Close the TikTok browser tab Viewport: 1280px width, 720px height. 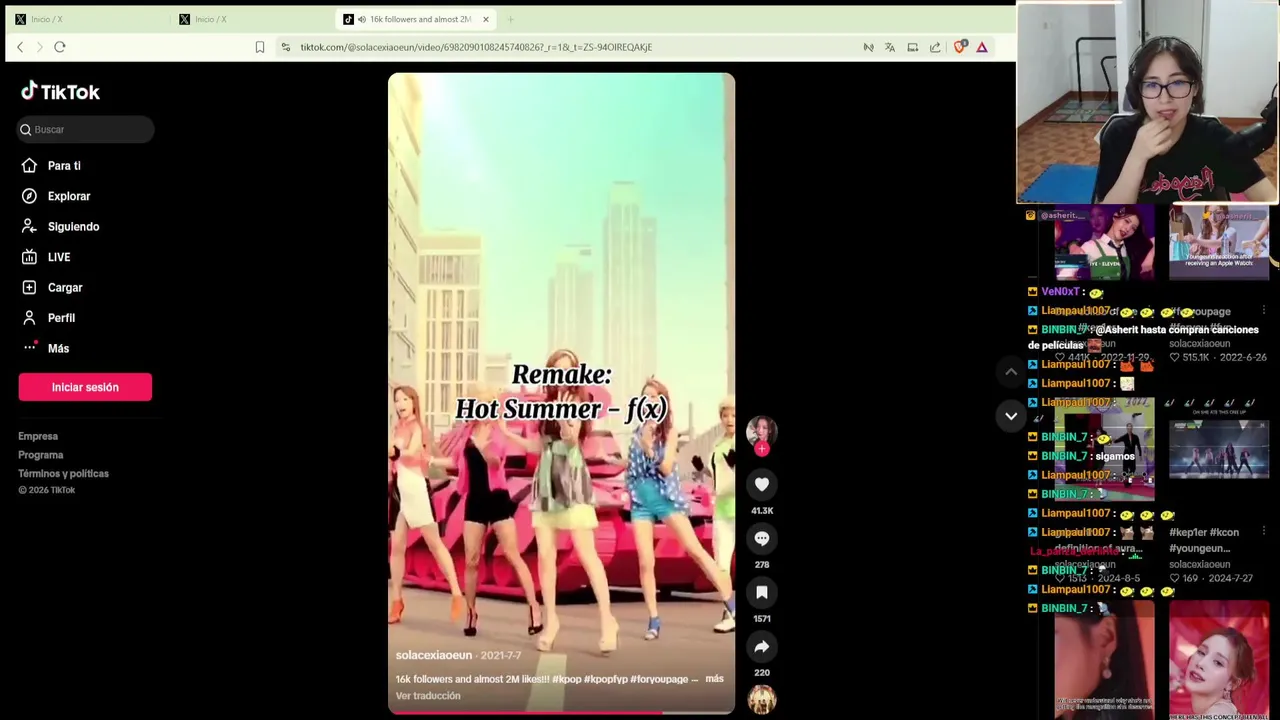486,19
